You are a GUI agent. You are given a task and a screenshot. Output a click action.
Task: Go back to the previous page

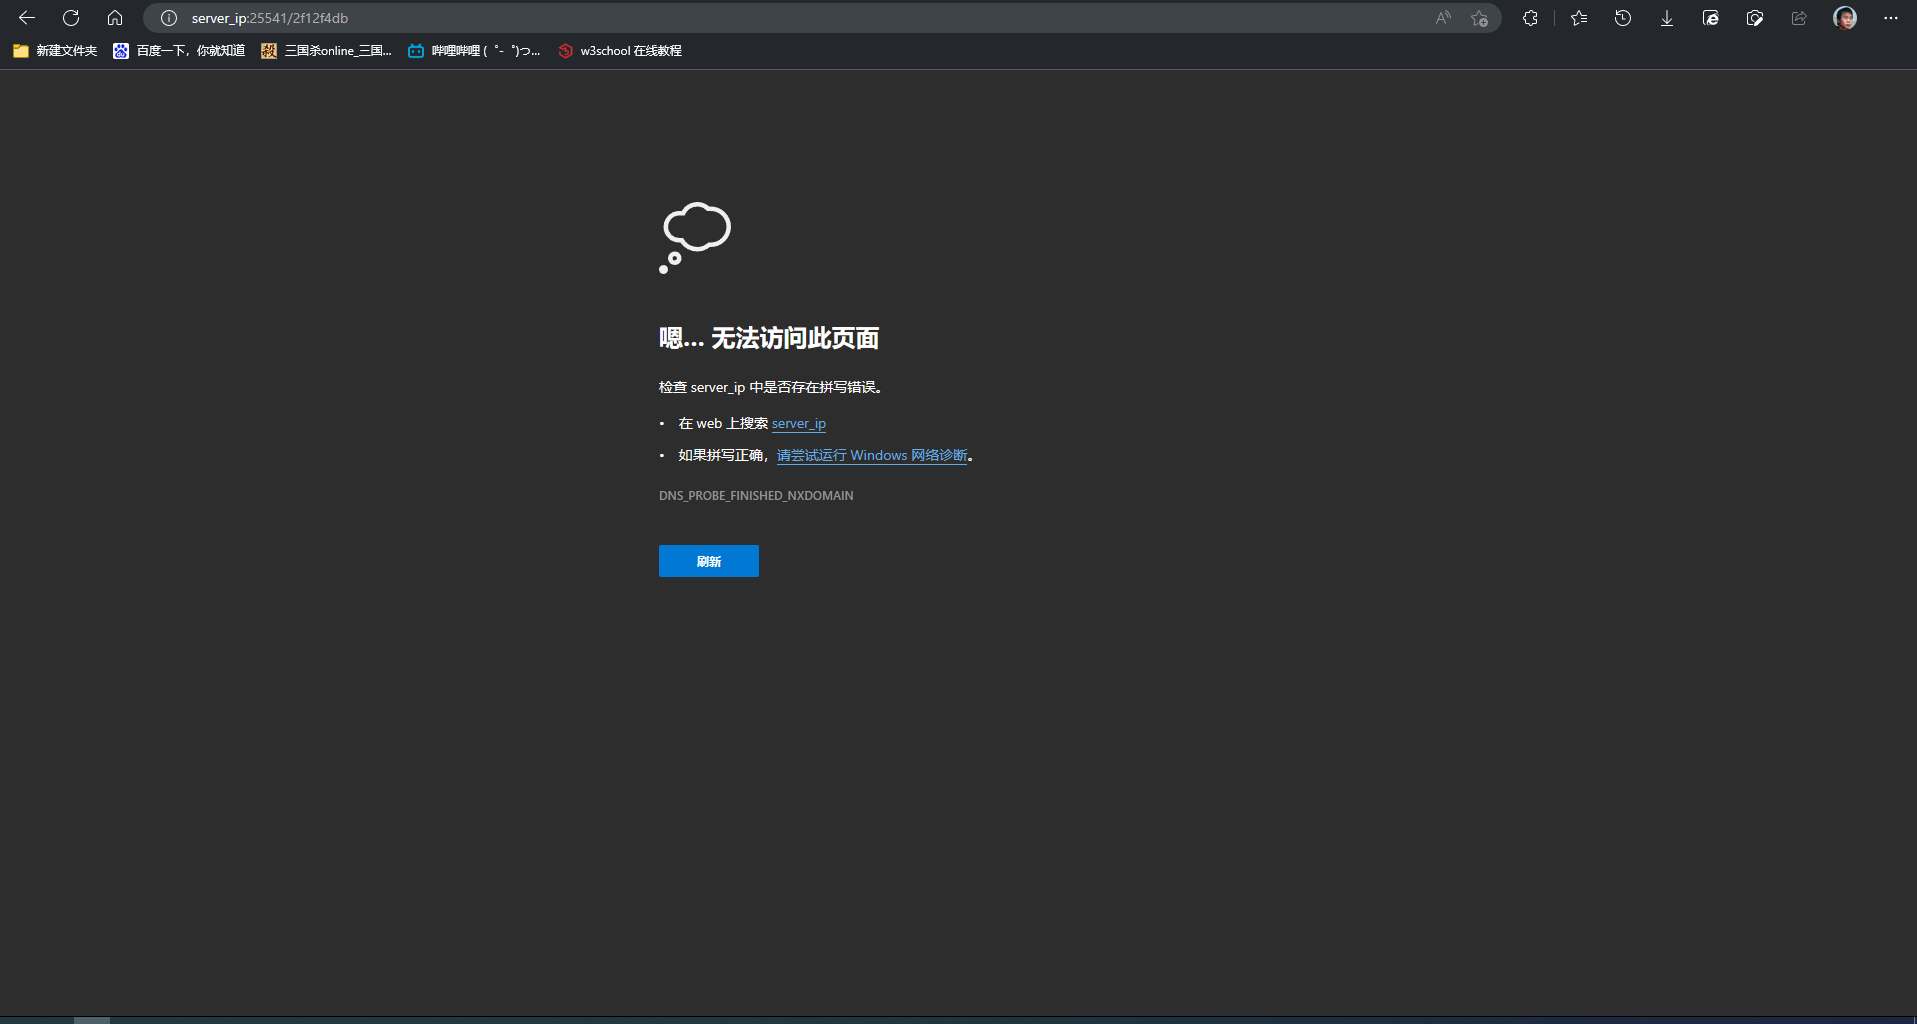27,18
